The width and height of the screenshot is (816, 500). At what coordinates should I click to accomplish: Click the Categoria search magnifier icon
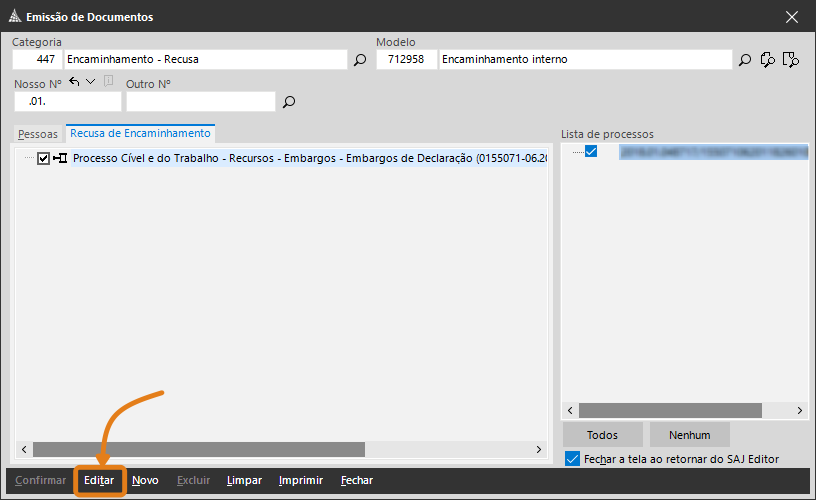(x=360, y=60)
